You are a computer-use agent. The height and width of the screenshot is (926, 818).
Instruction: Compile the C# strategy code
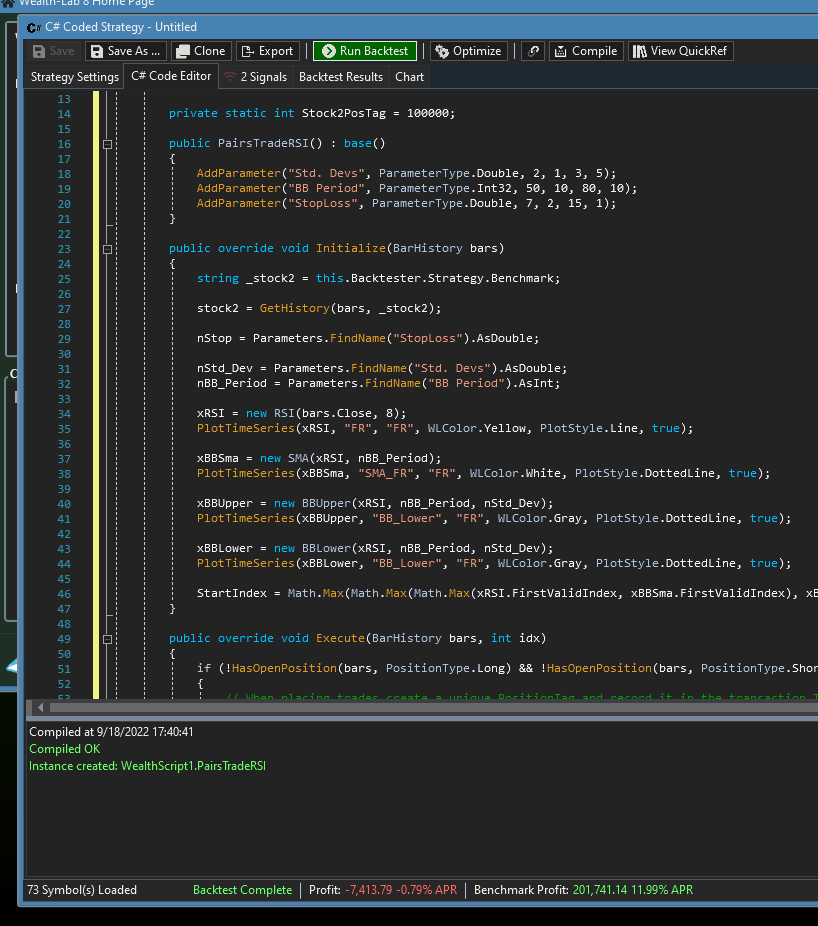[x=585, y=51]
